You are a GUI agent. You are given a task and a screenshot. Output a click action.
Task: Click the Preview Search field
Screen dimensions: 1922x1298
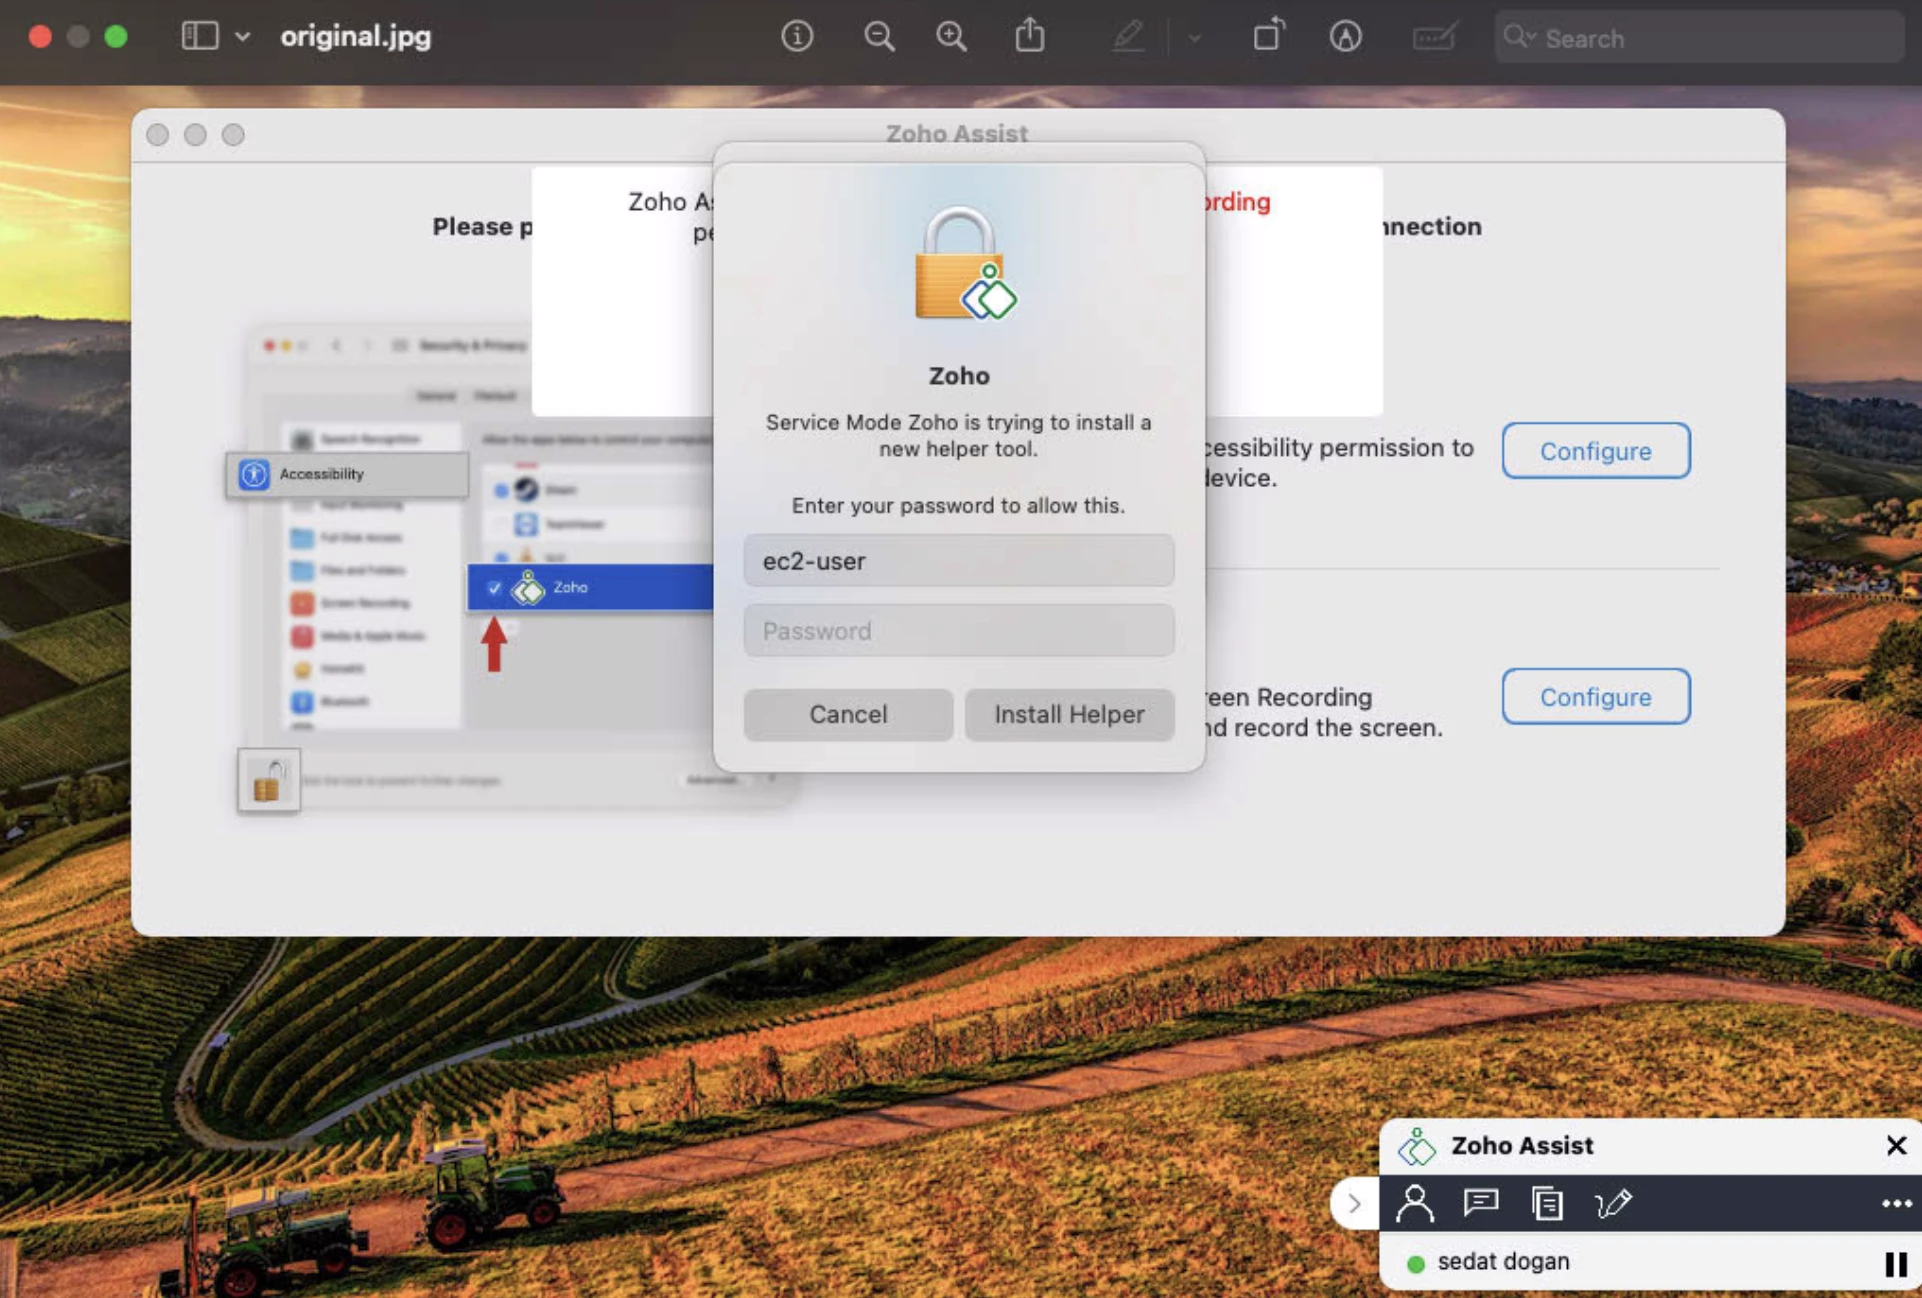(1699, 38)
